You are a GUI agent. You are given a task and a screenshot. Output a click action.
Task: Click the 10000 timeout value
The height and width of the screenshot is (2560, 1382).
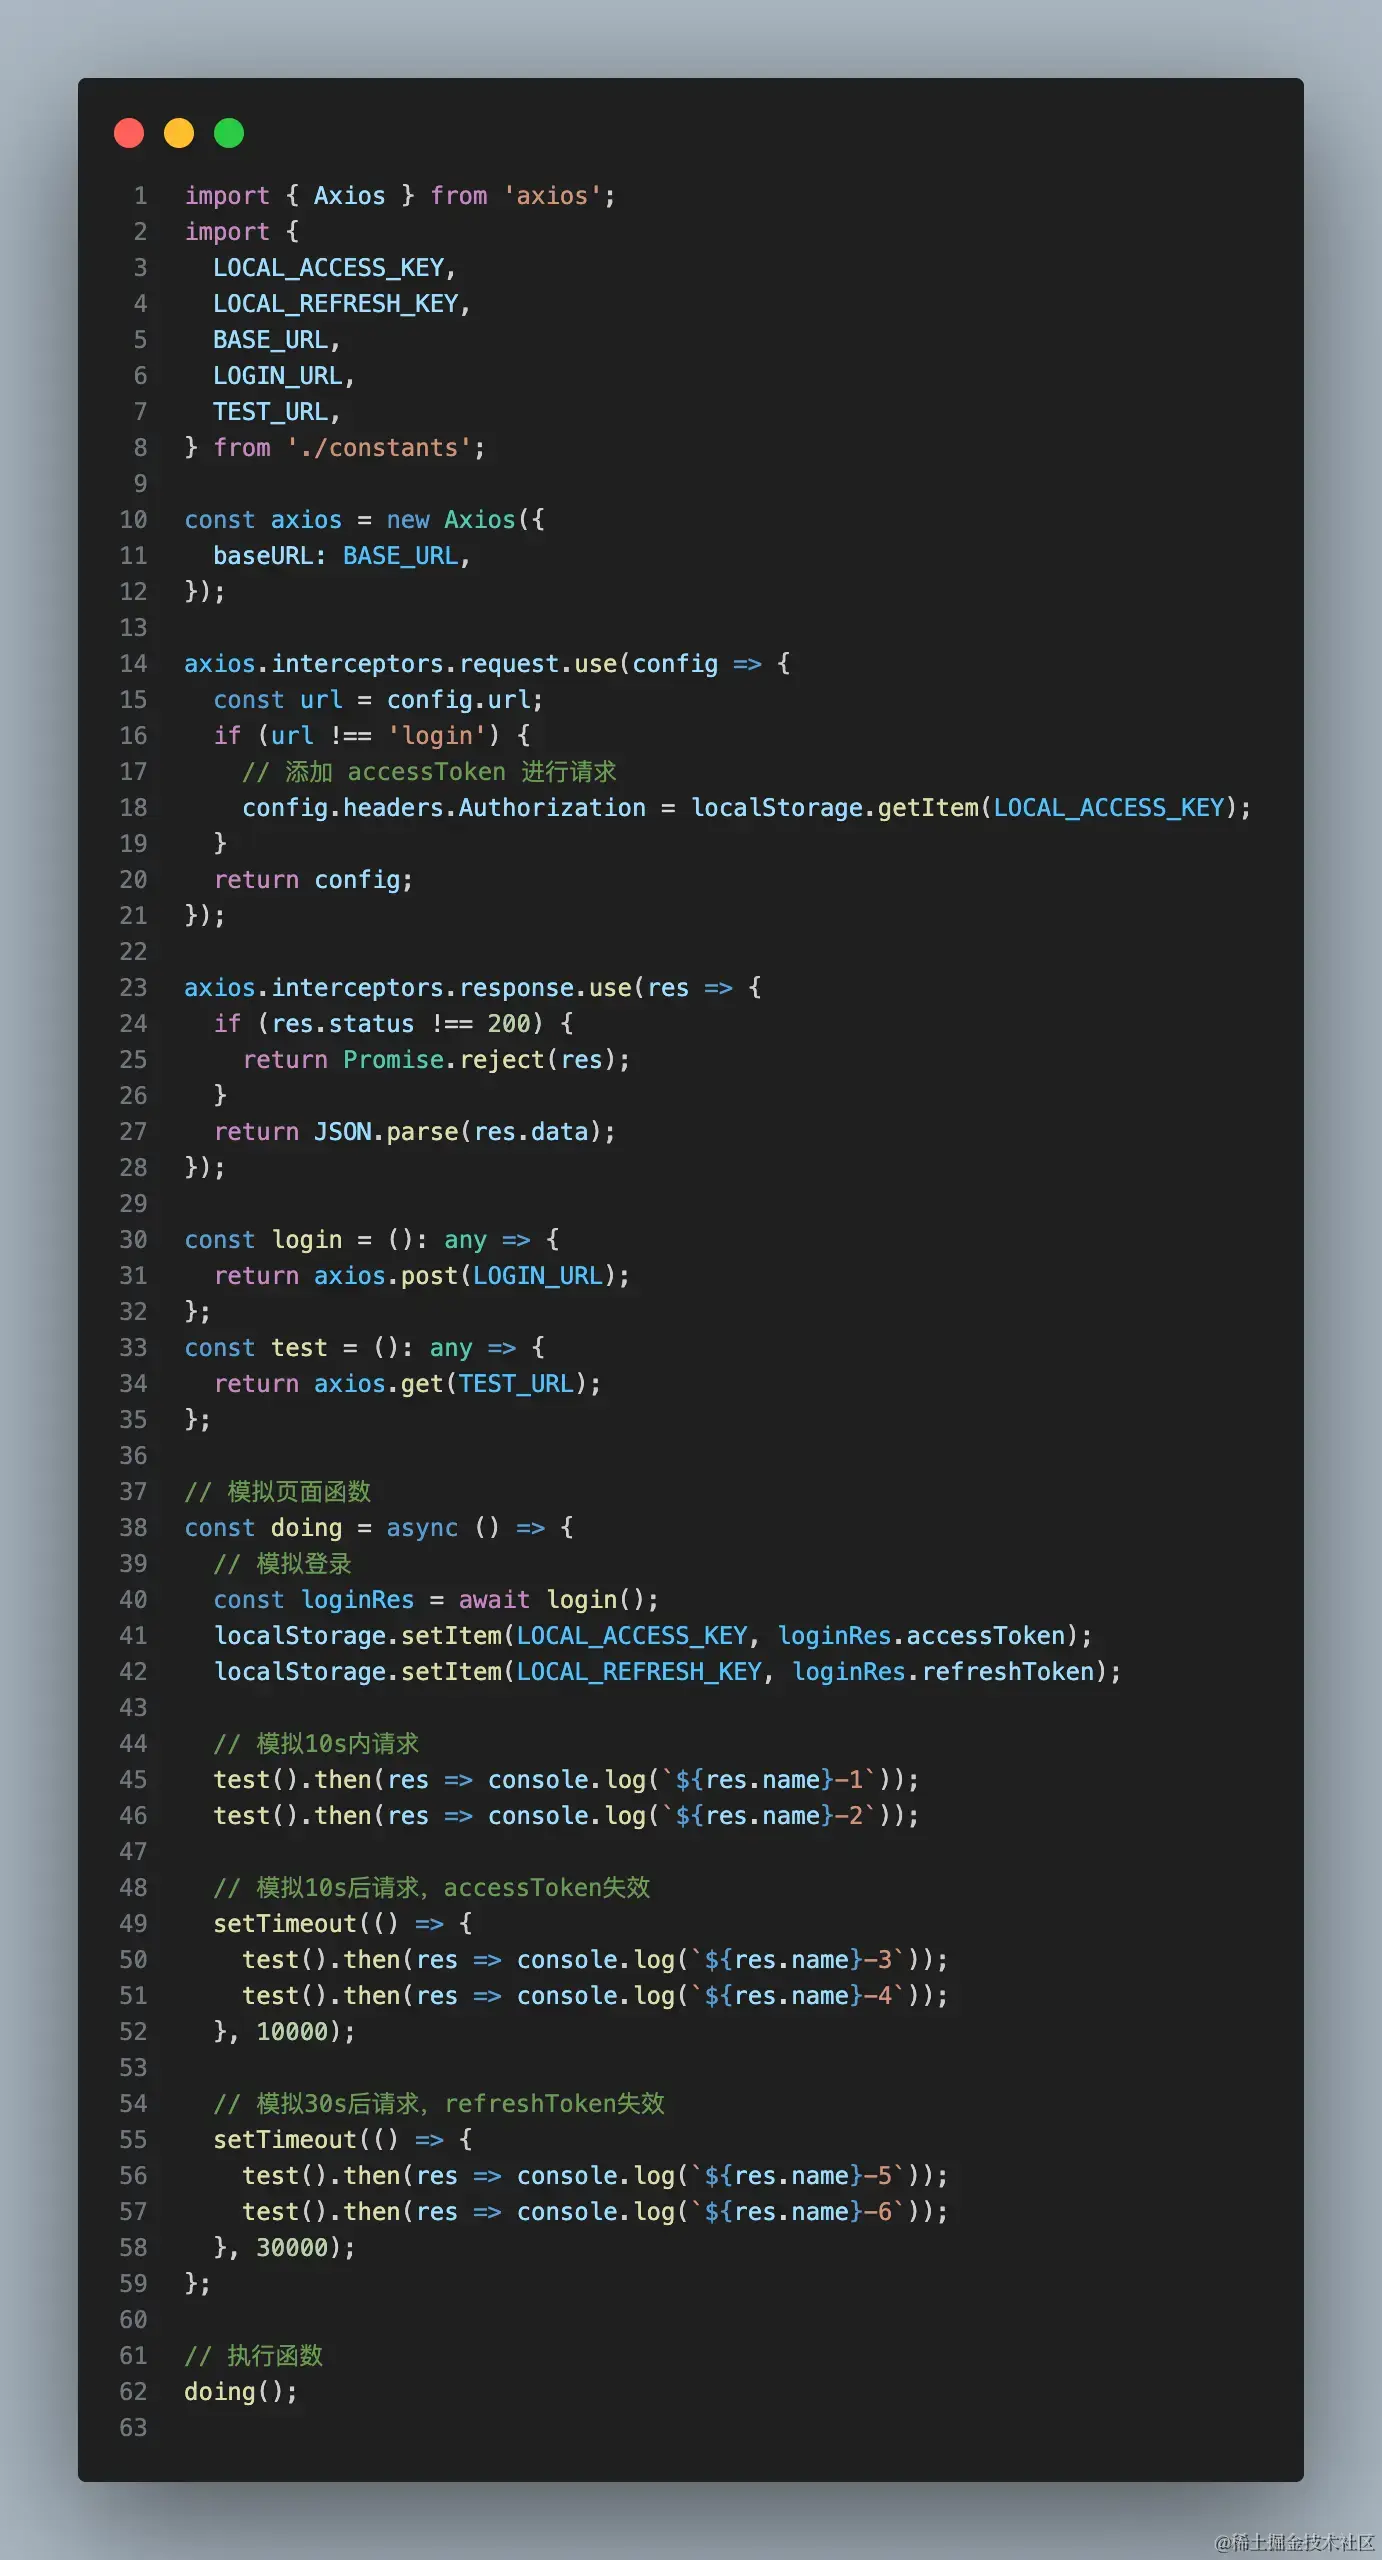(292, 2032)
